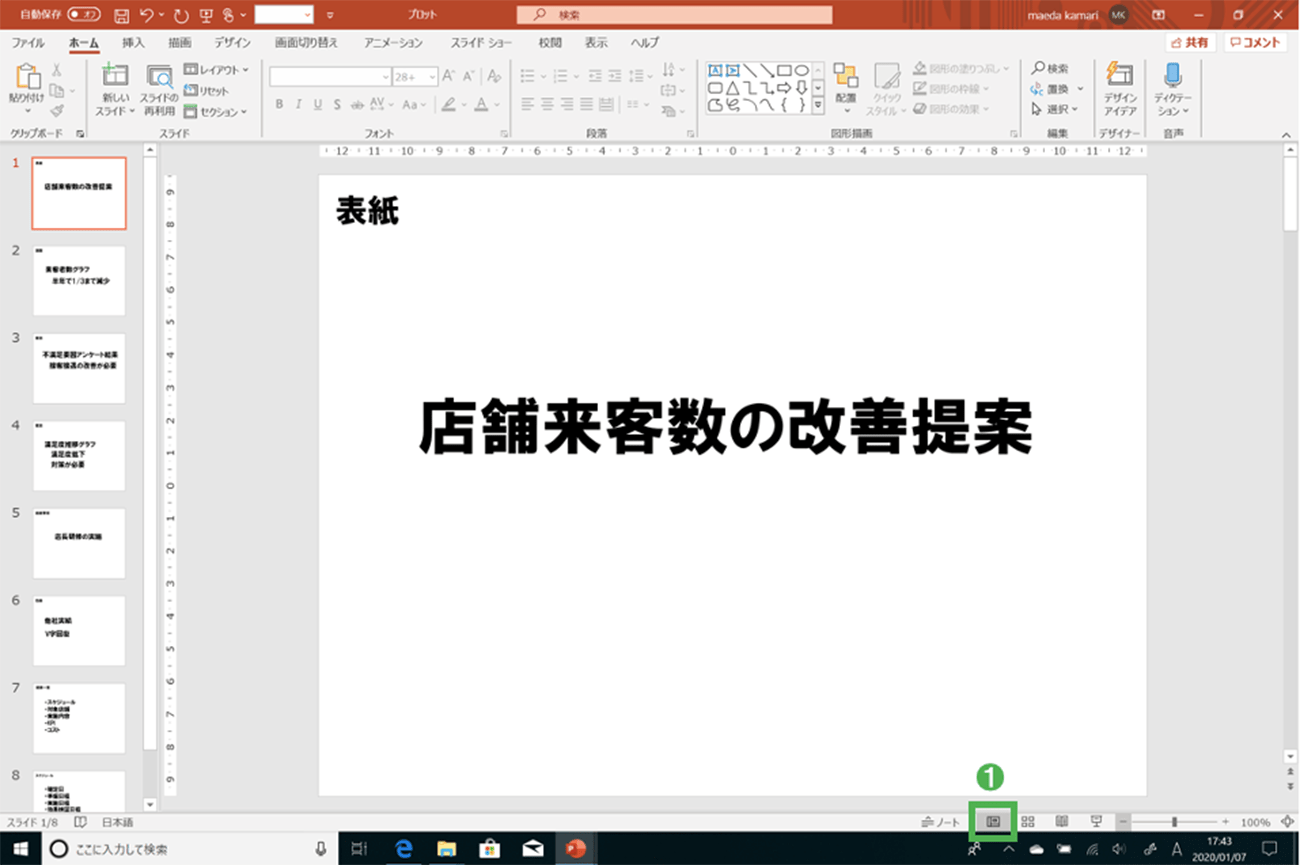
Task: Click the bullets list icon
Action: (527, 76)
